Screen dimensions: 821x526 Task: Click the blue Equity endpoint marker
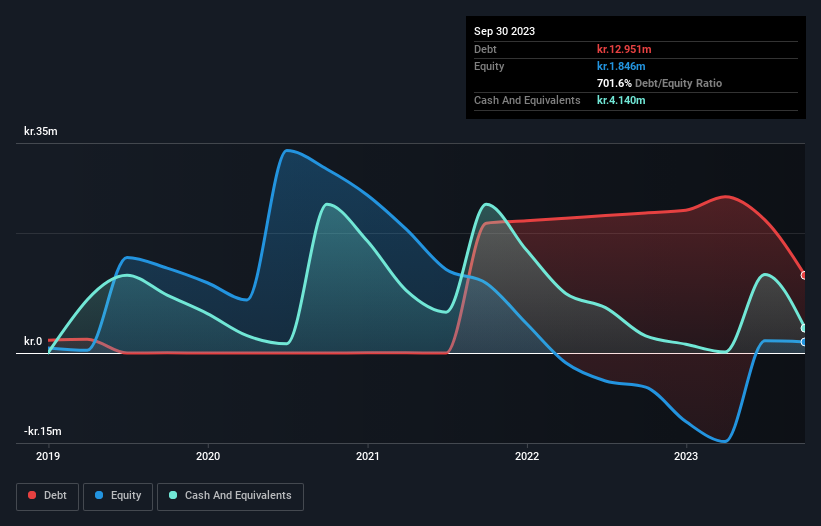[x=804, y=342]
